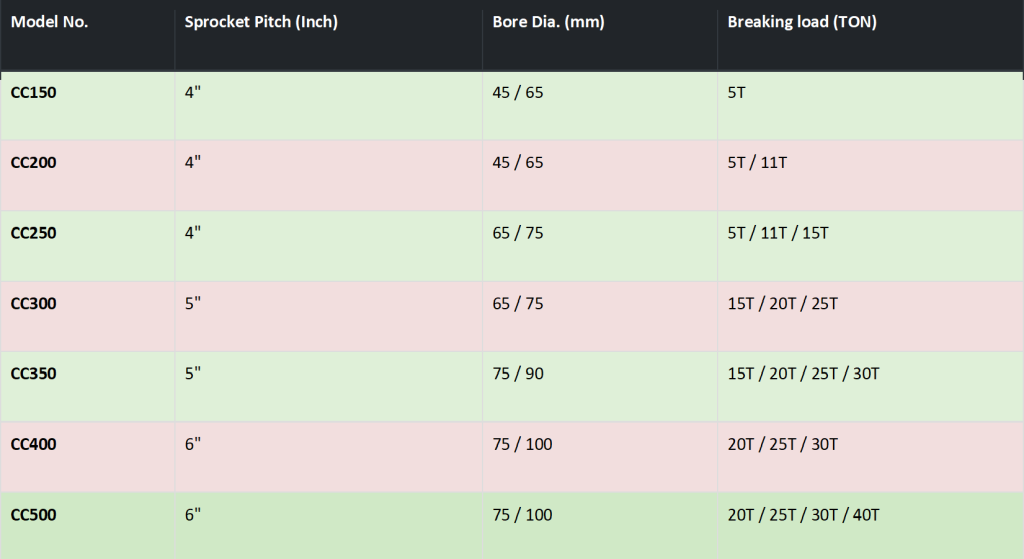
Task: Click the 75 / 90 bore diameter cell
Action: (x=518, y=374)
